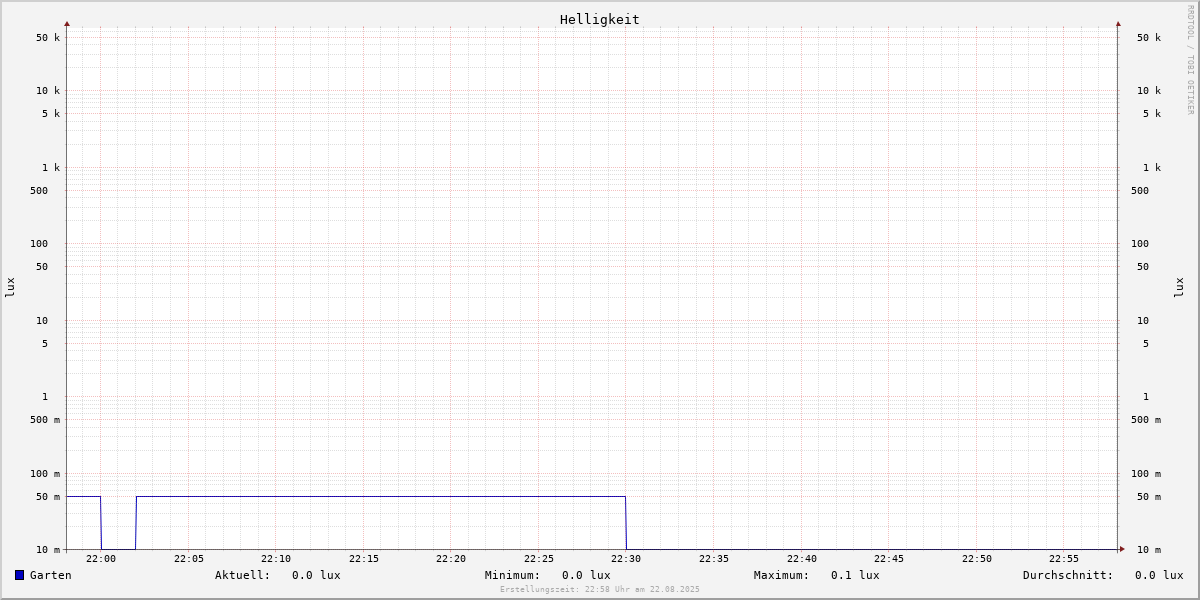Click the red arrowhead ending the time axis
The image size is (1200, 600).
[1122, 549]
